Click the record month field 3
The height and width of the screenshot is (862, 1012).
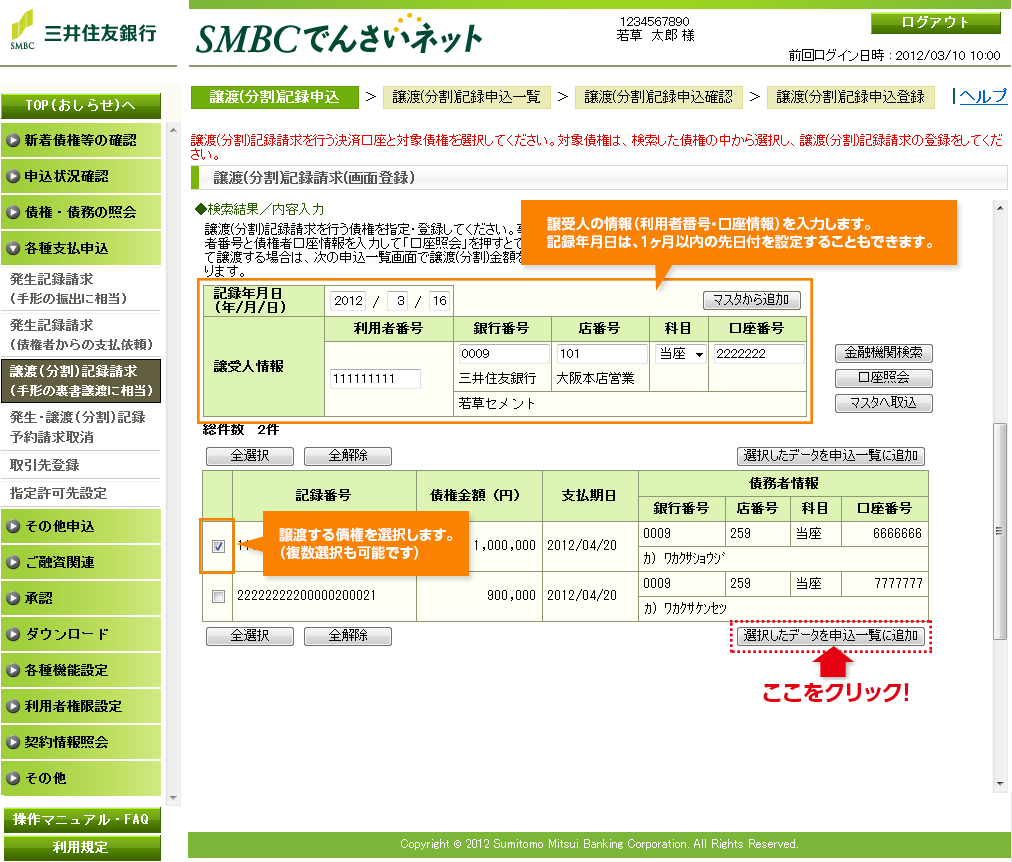(x=400, y=301)
